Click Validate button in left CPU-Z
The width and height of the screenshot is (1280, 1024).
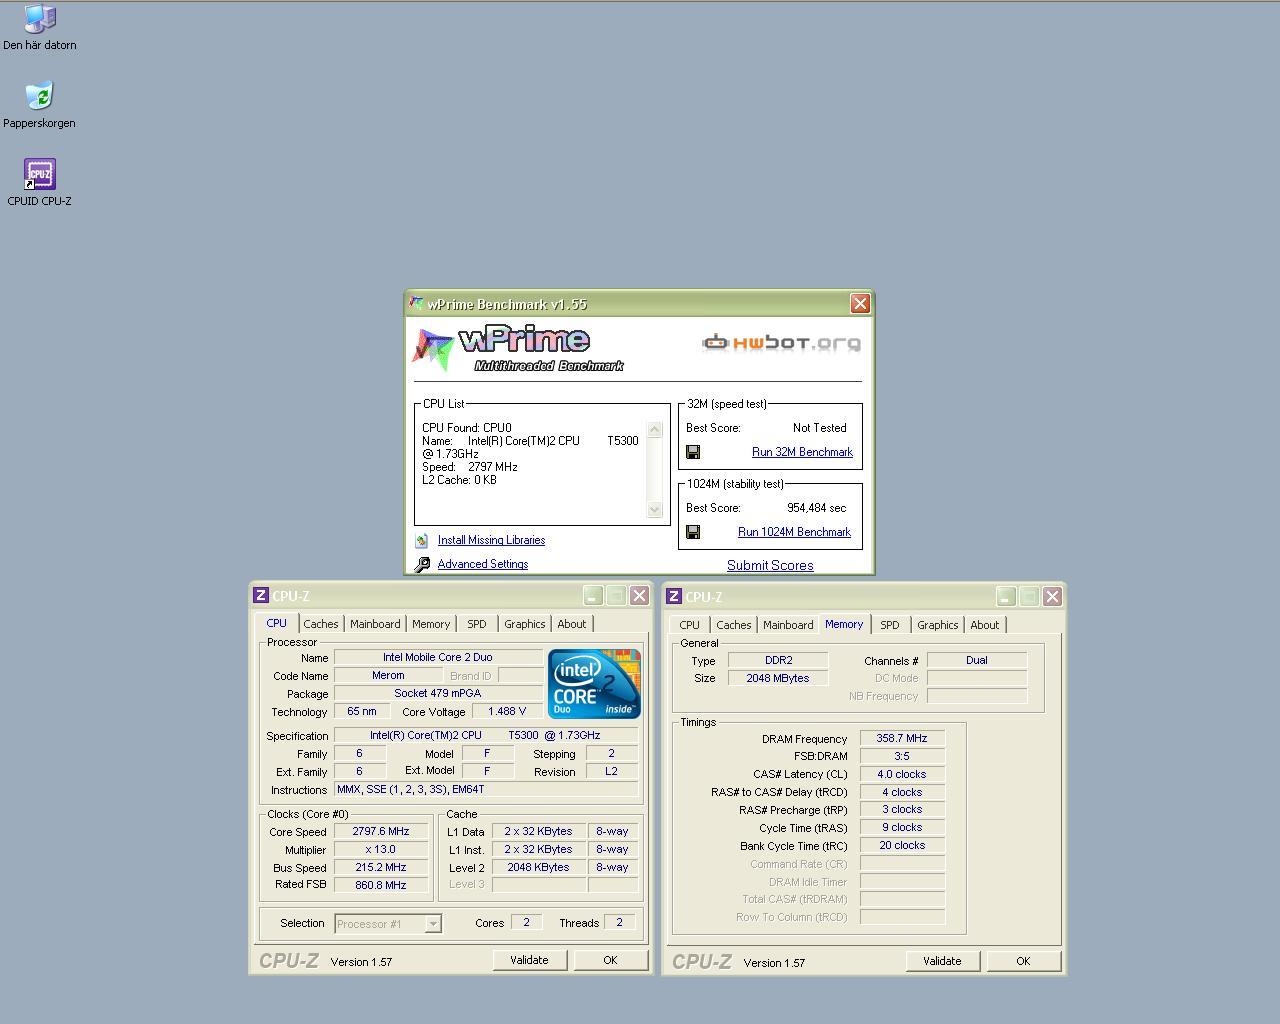click(x=529, y=960)
